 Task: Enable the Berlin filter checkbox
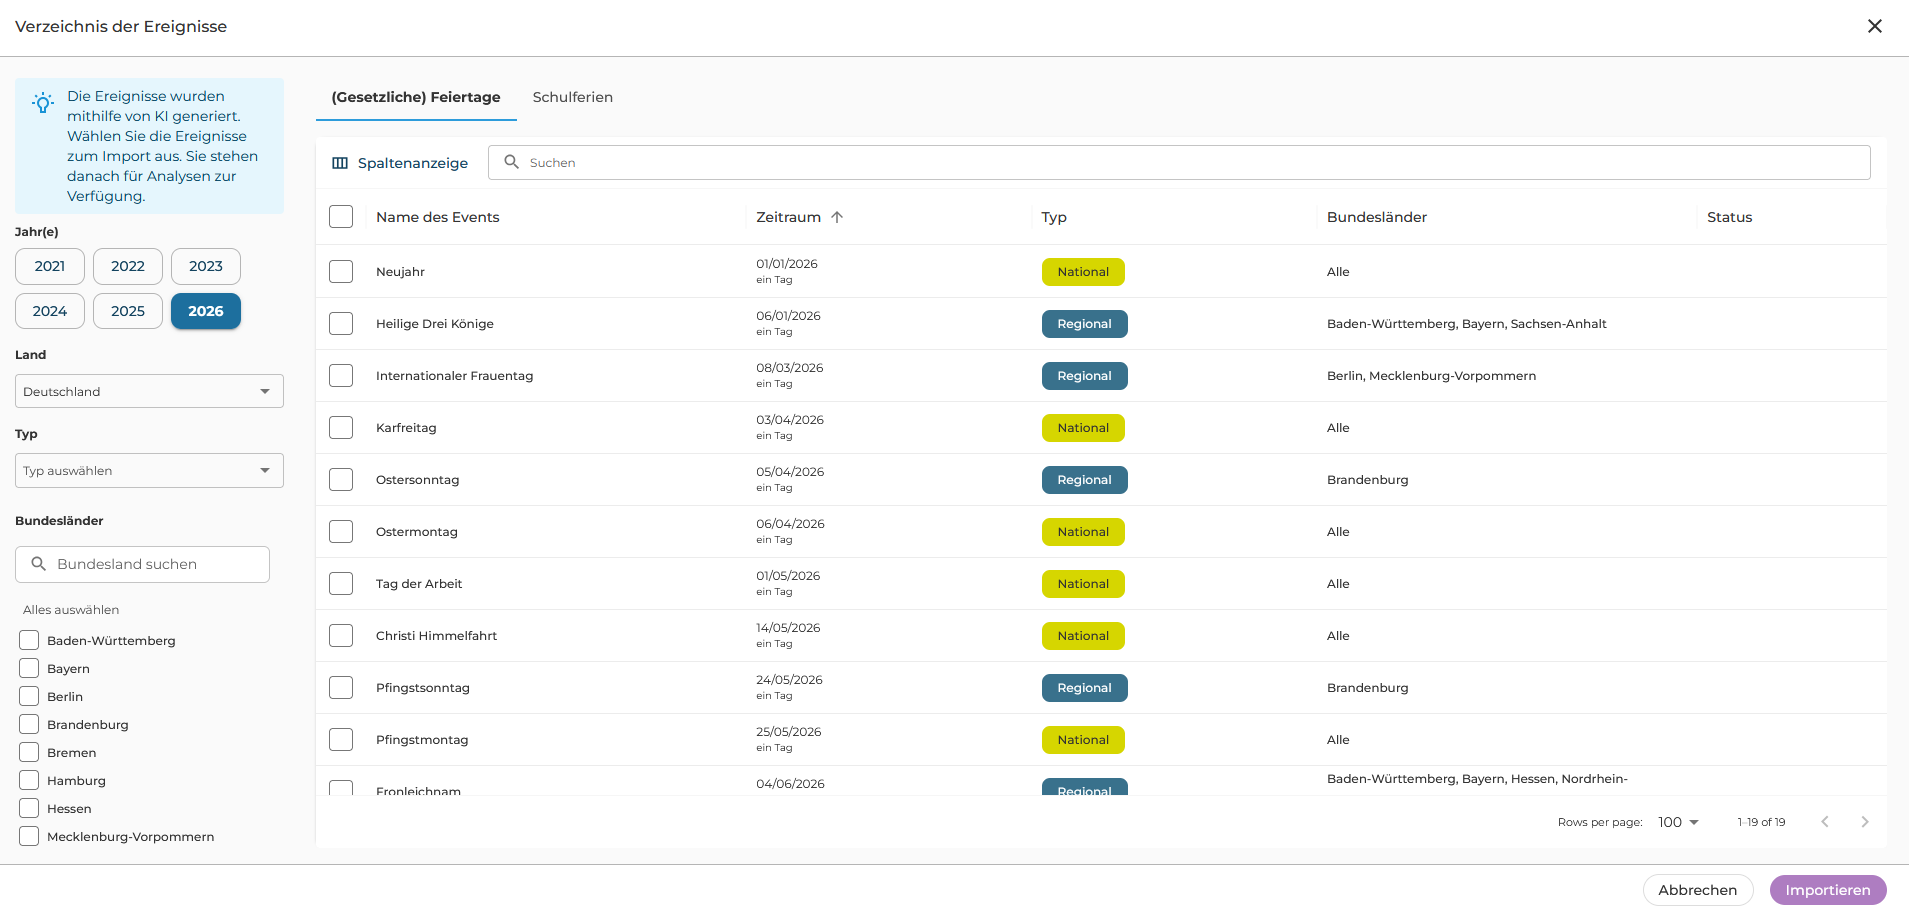(x=29, y=696)
